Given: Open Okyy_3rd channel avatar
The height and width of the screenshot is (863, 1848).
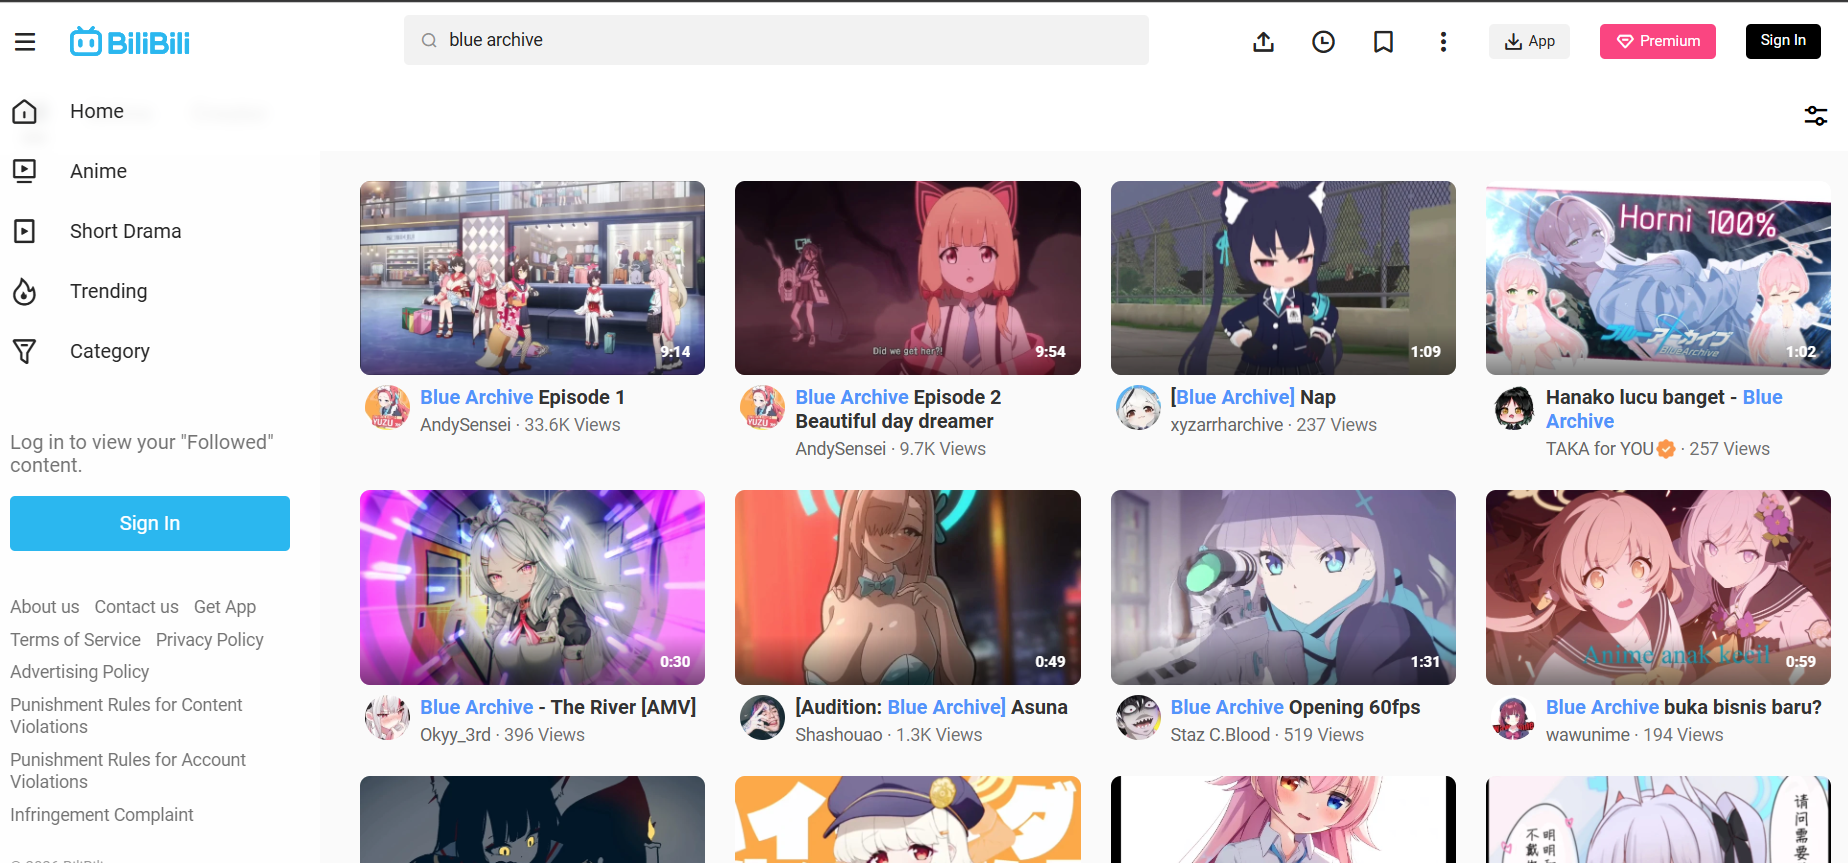Looking at the screenshot, I should point(388,718).
